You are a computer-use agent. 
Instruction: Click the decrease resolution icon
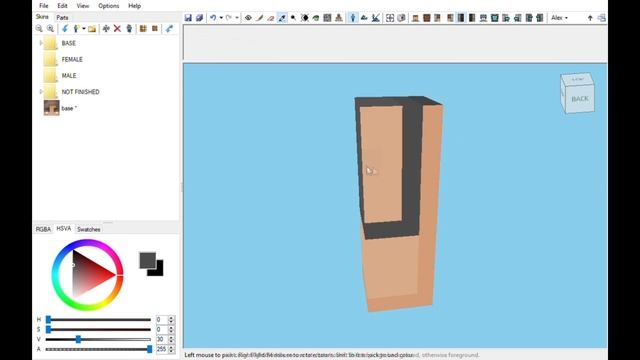pos(155,29)
